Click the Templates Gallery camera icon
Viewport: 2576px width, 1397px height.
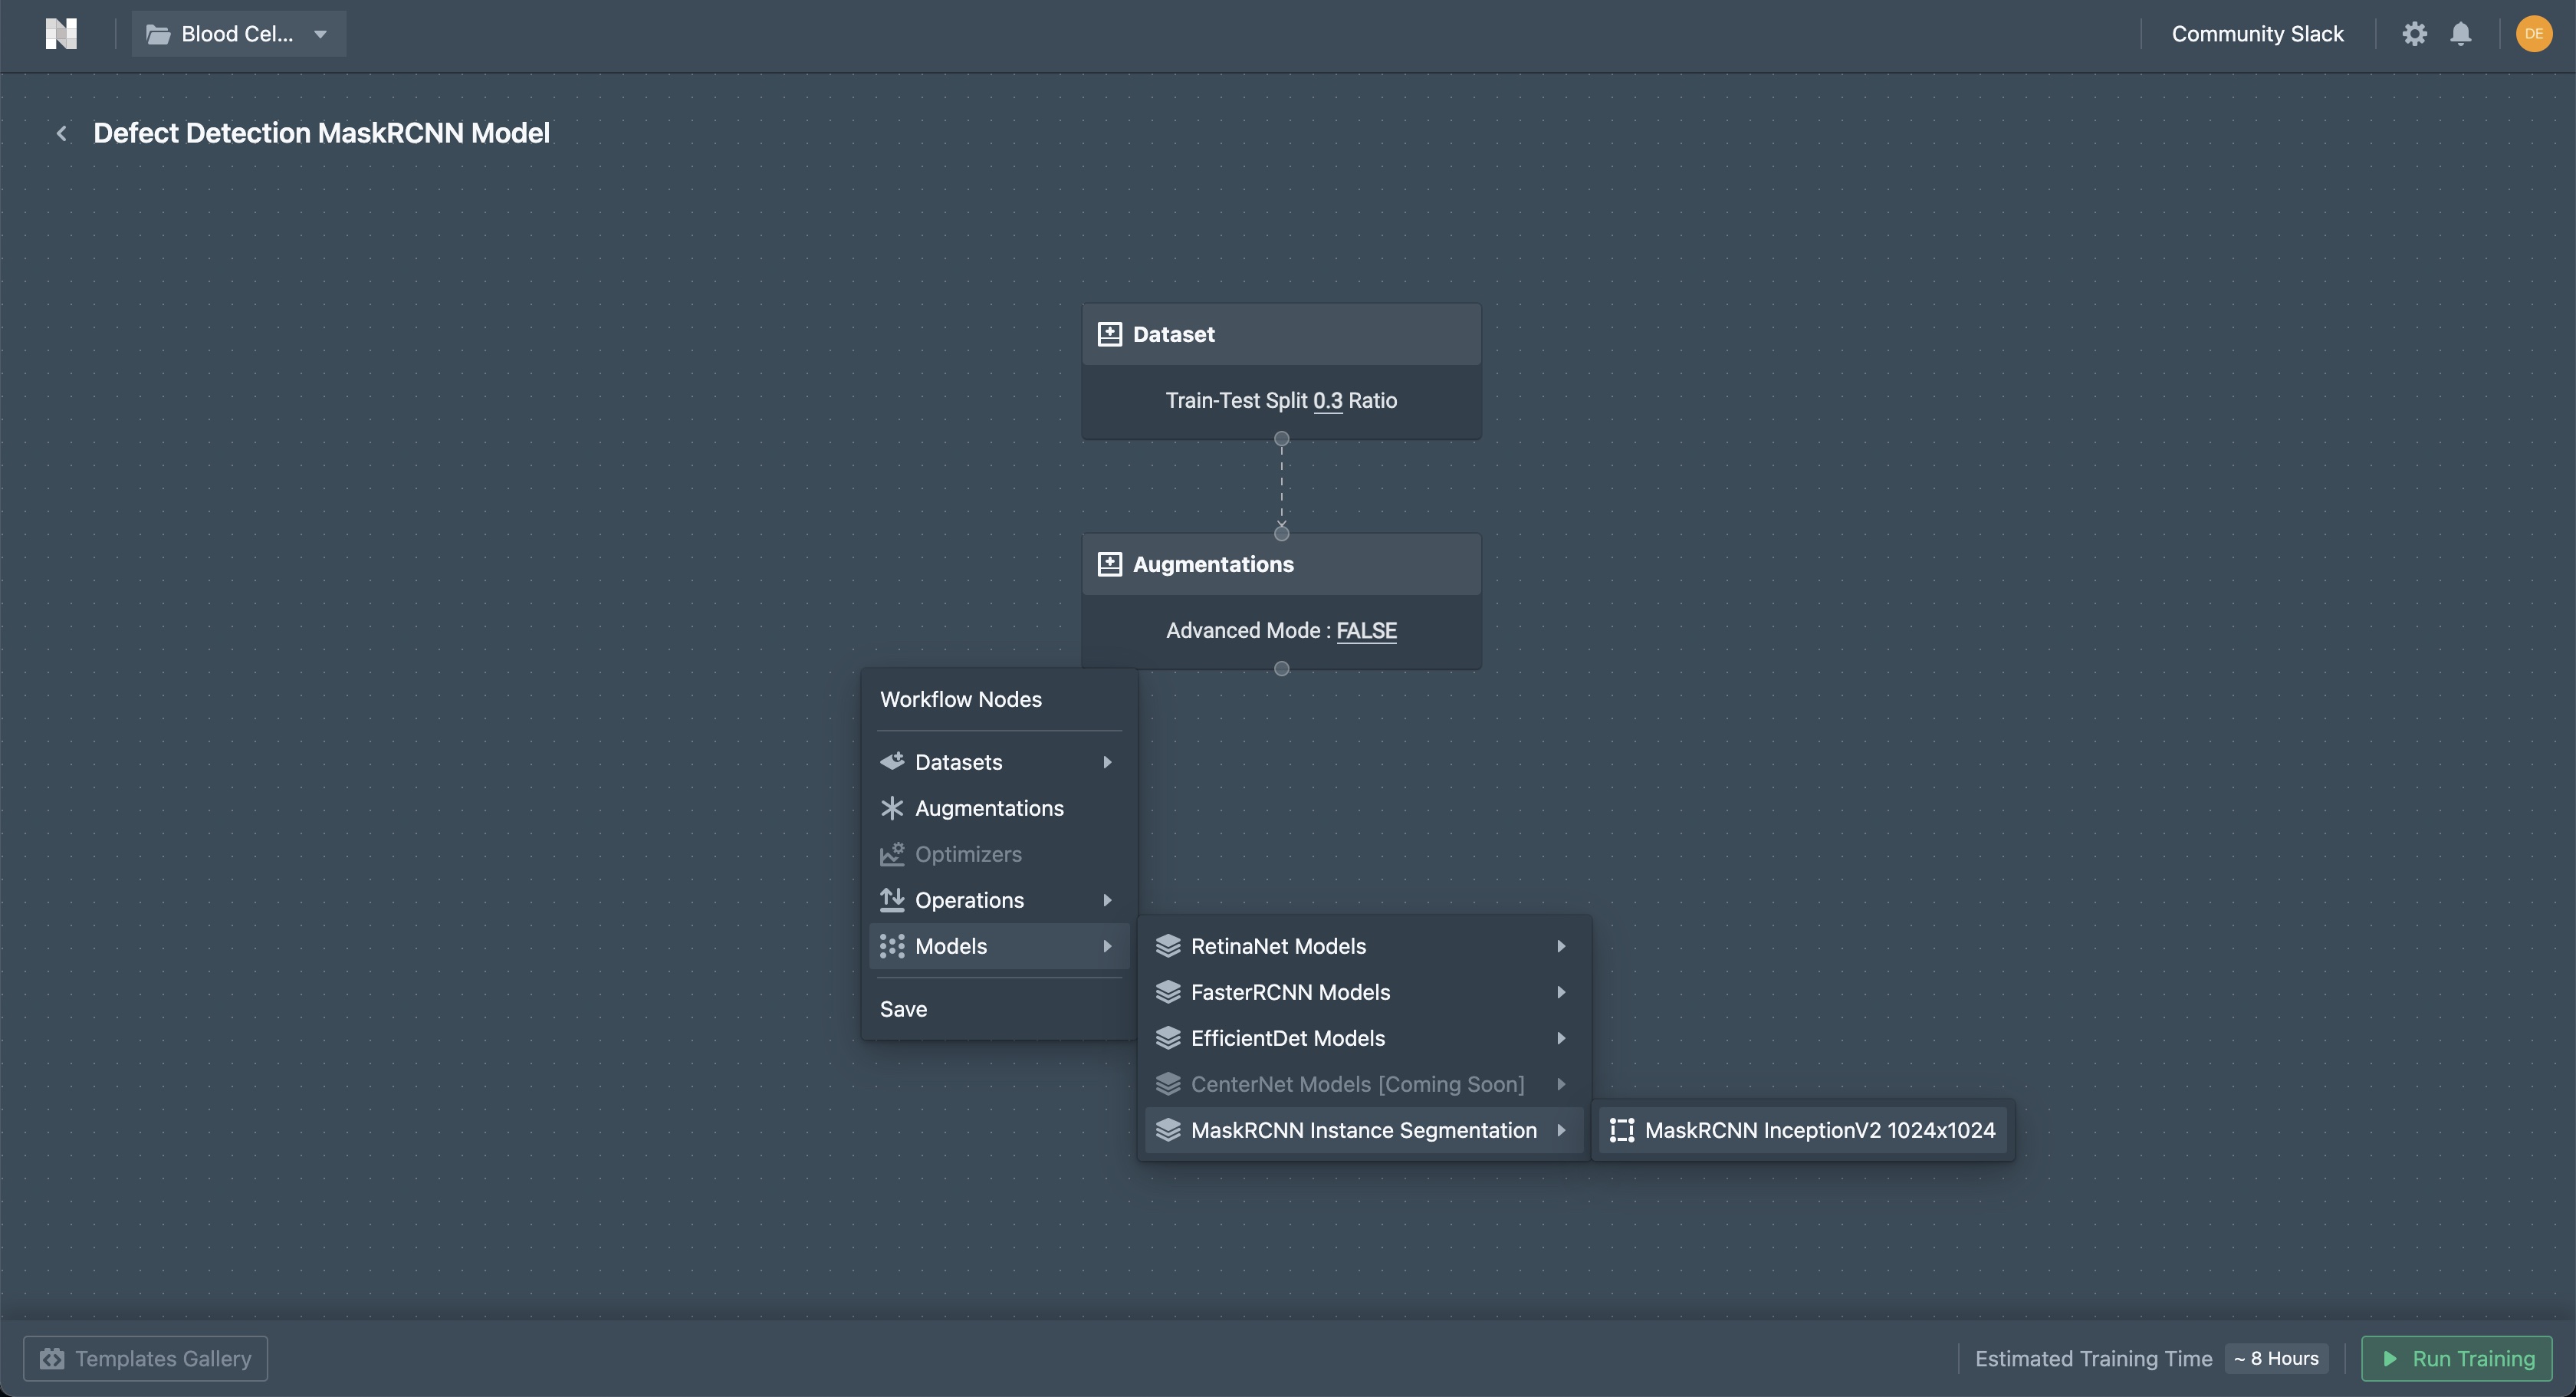coord(52,1359)
